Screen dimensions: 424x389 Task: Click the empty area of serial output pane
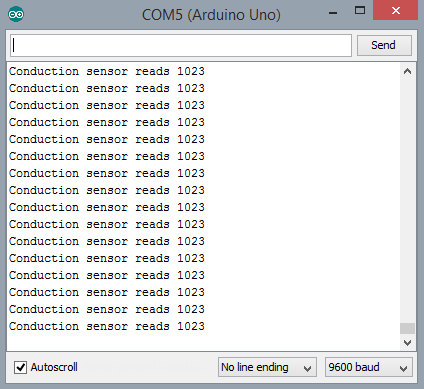point(300,200)
